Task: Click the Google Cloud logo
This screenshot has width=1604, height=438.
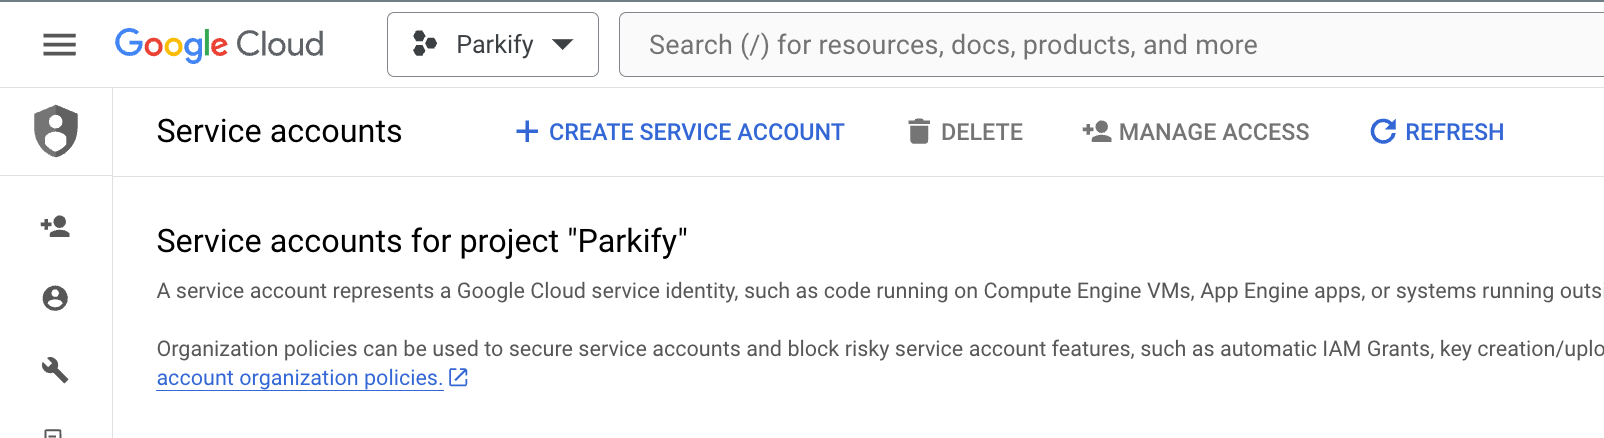Action: click(x=219, y=44)
